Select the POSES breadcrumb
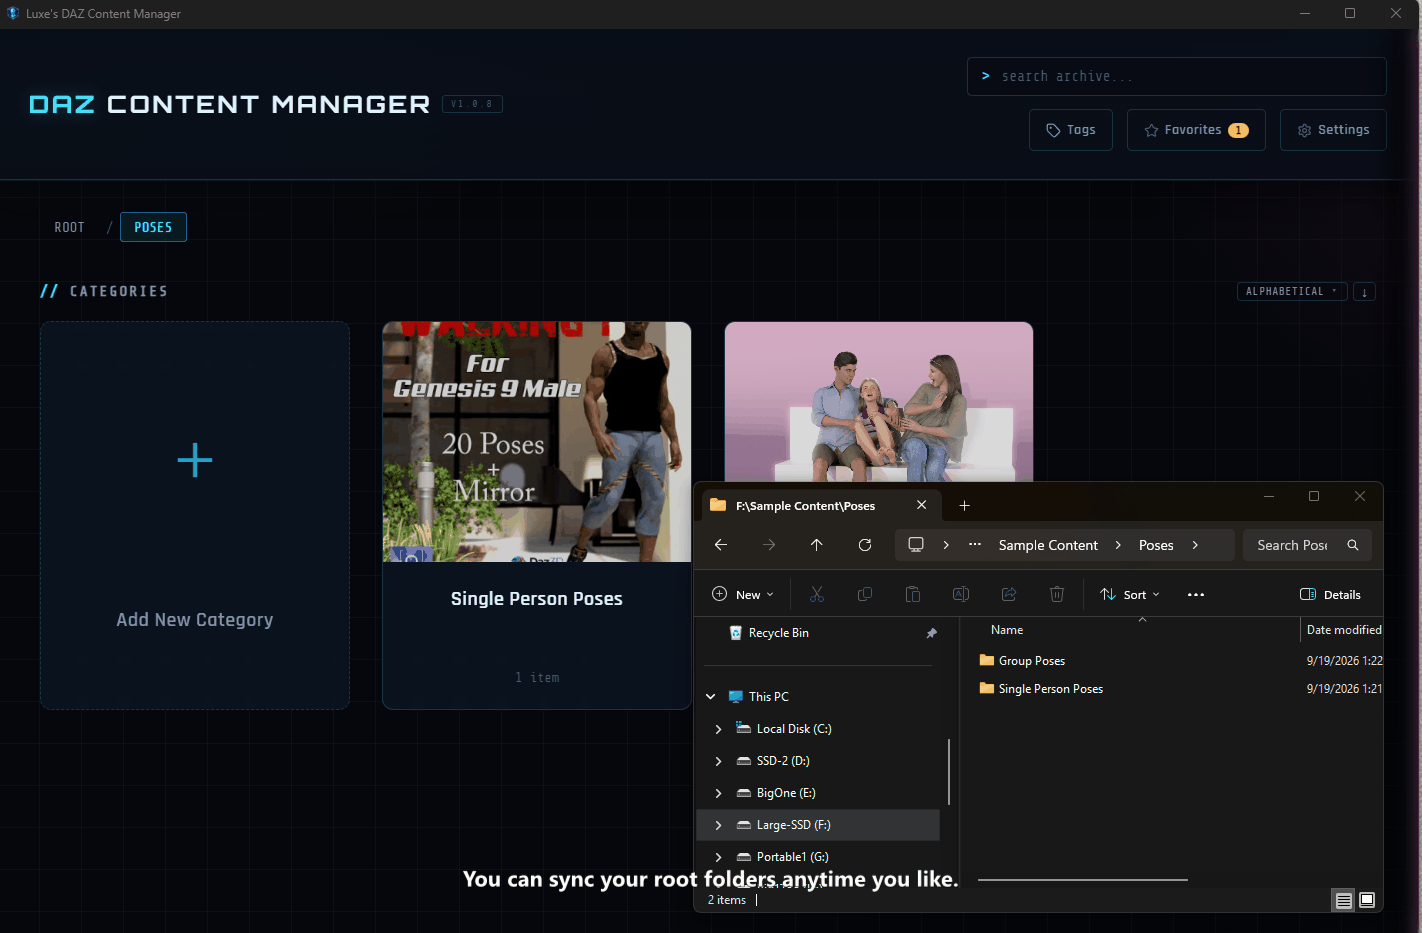This screenshot has width=1422, height=933. (x=153, y=227)
